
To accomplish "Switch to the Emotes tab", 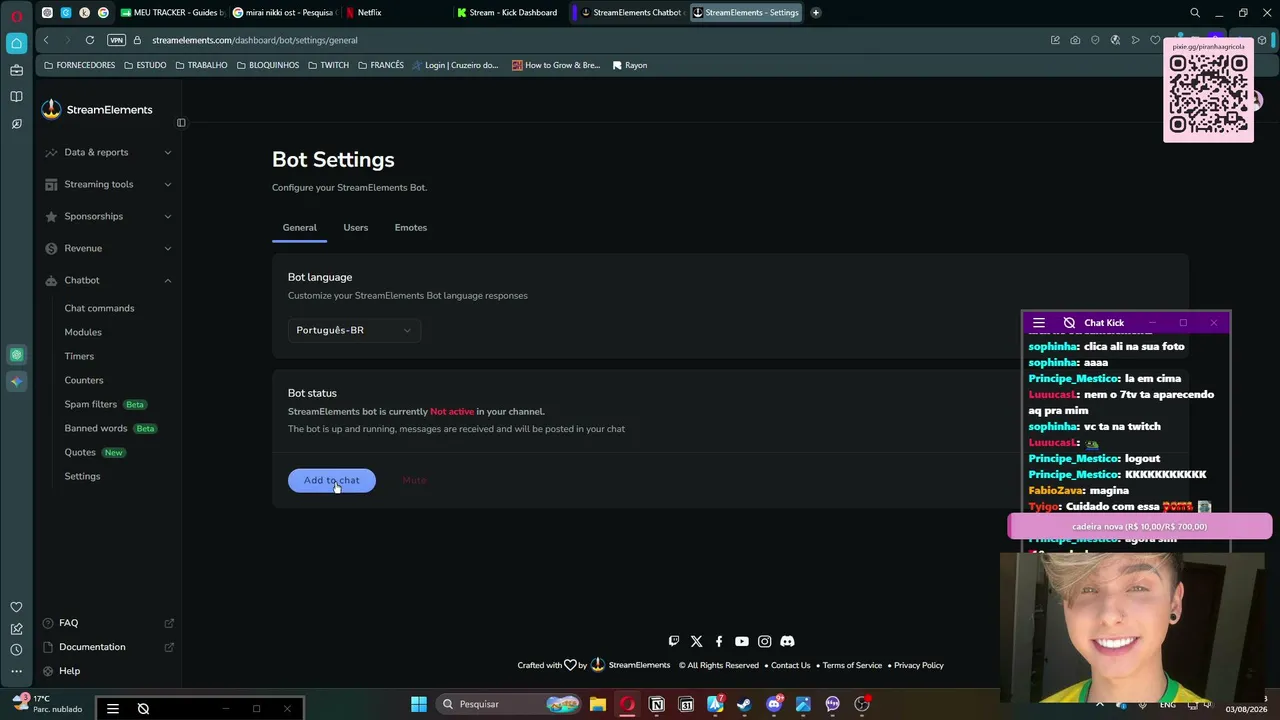I will [411, 228].
